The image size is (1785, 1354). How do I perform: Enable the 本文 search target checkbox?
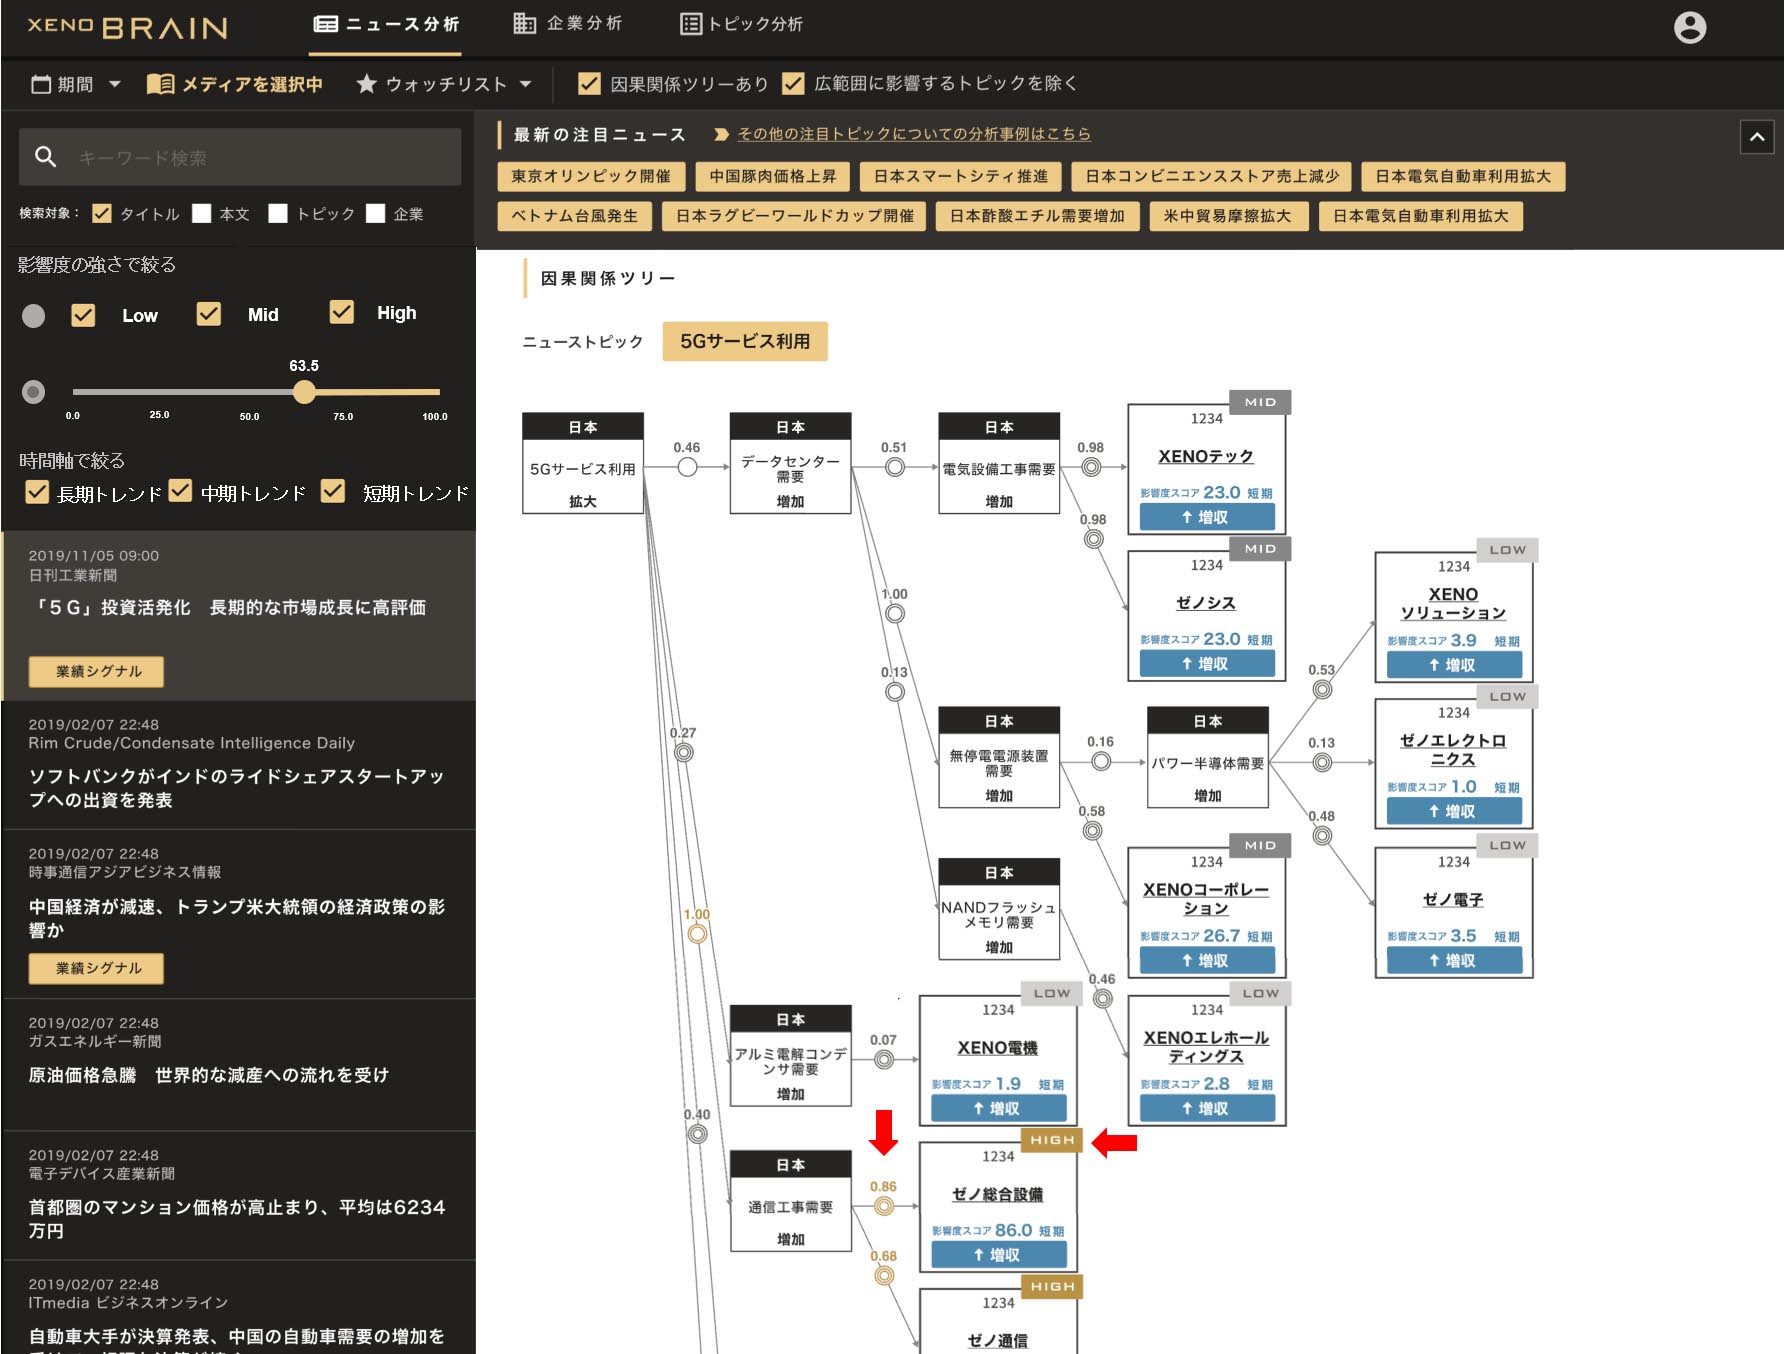pos(202,213)
